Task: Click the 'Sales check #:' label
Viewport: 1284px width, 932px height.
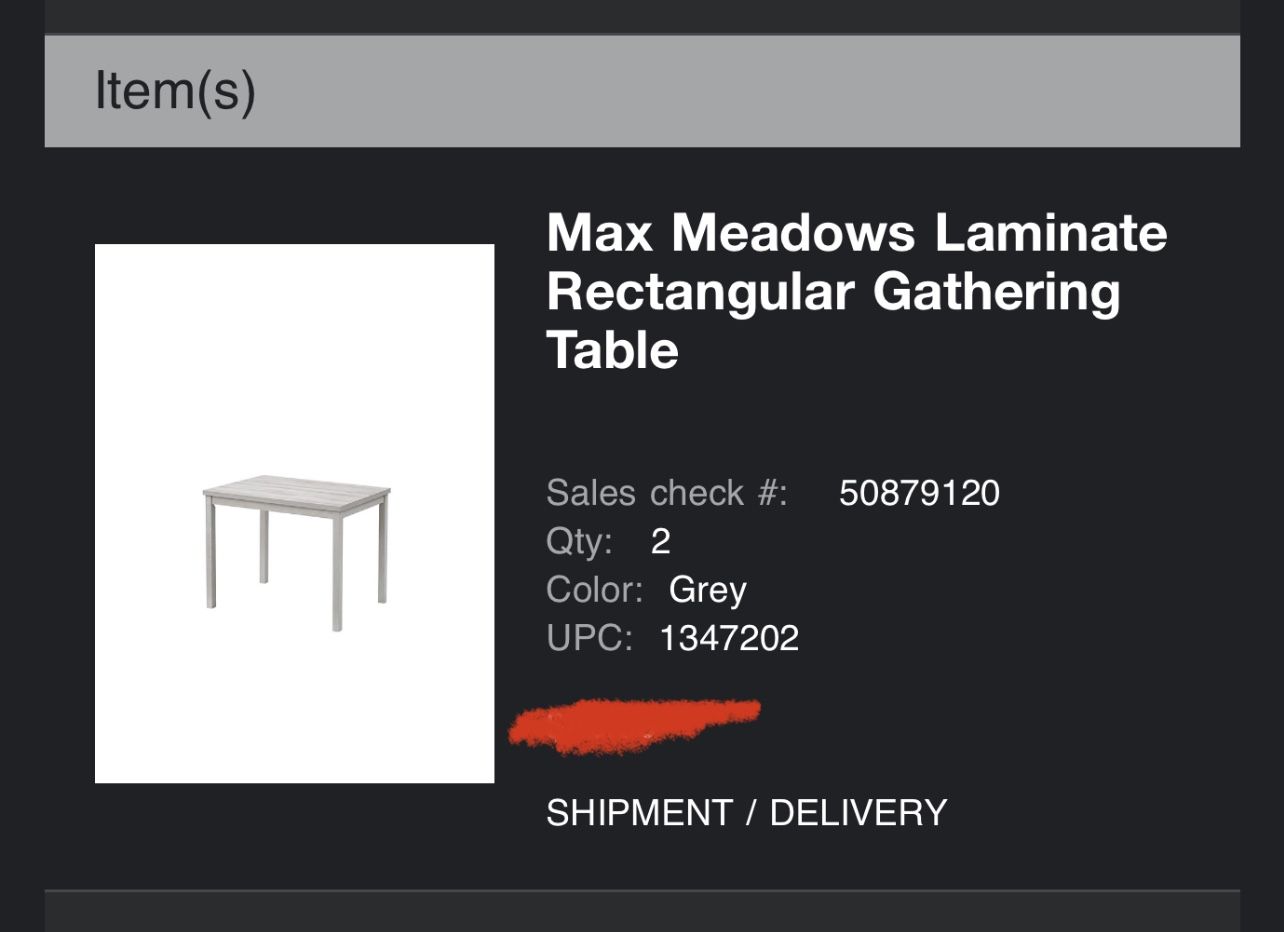Action: (667, 493)
